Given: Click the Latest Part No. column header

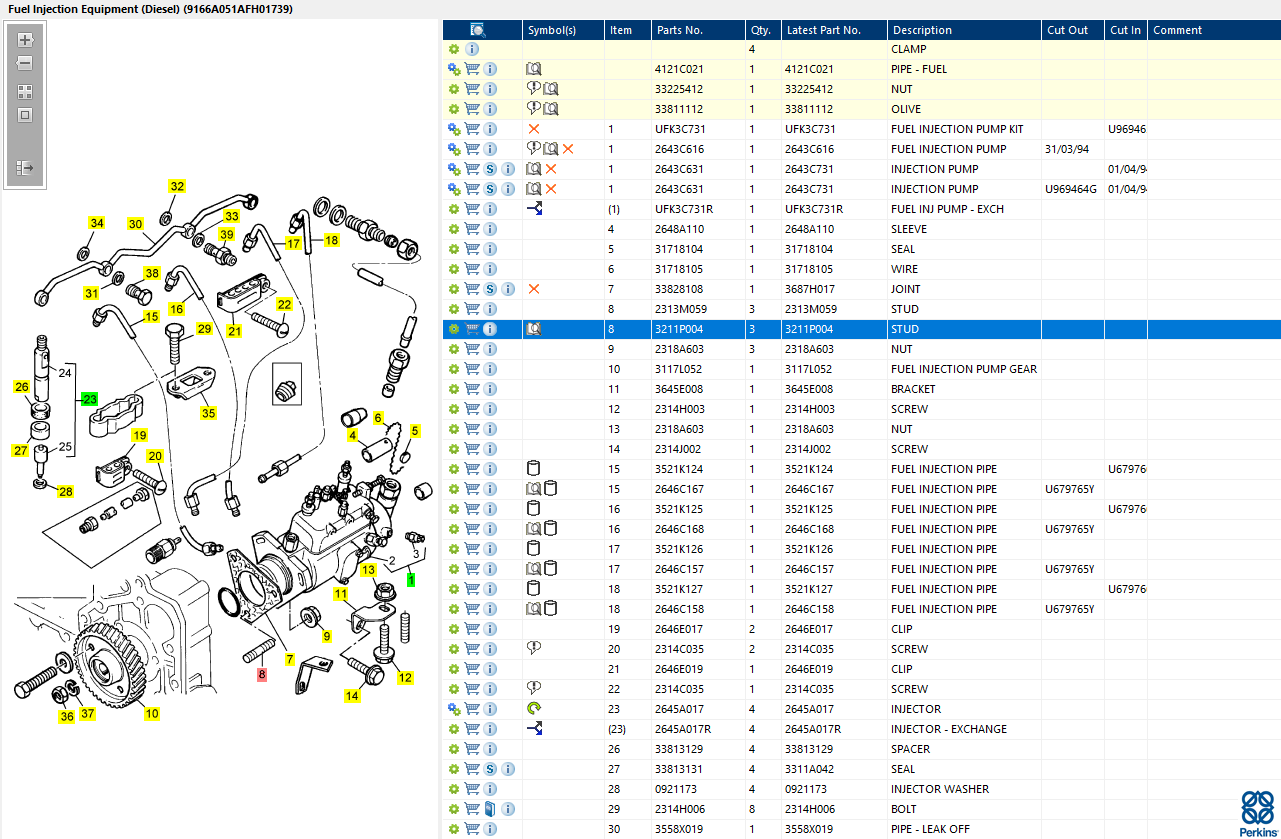Looking at the screenshot, I should point(834,30).
